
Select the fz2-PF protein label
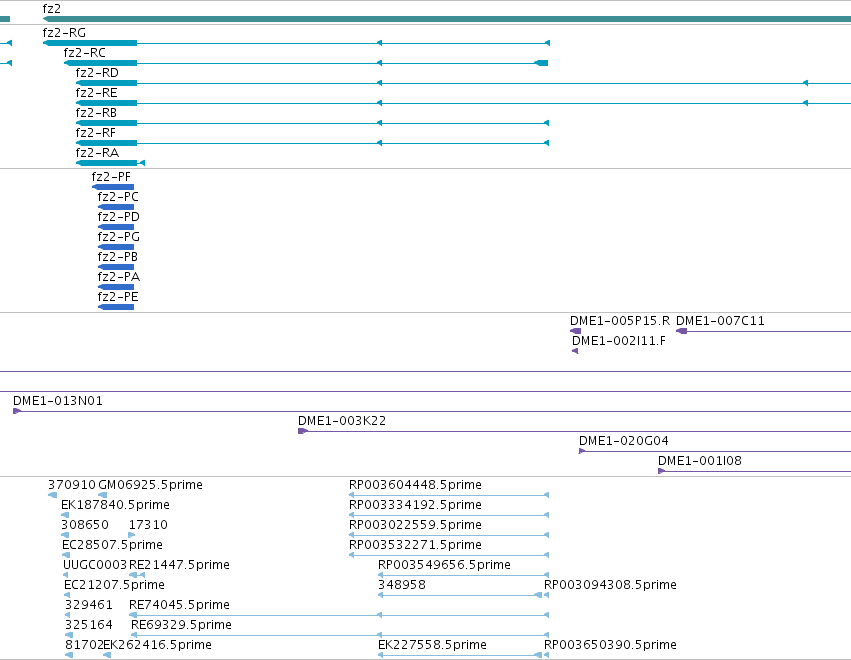coord(111,177)
